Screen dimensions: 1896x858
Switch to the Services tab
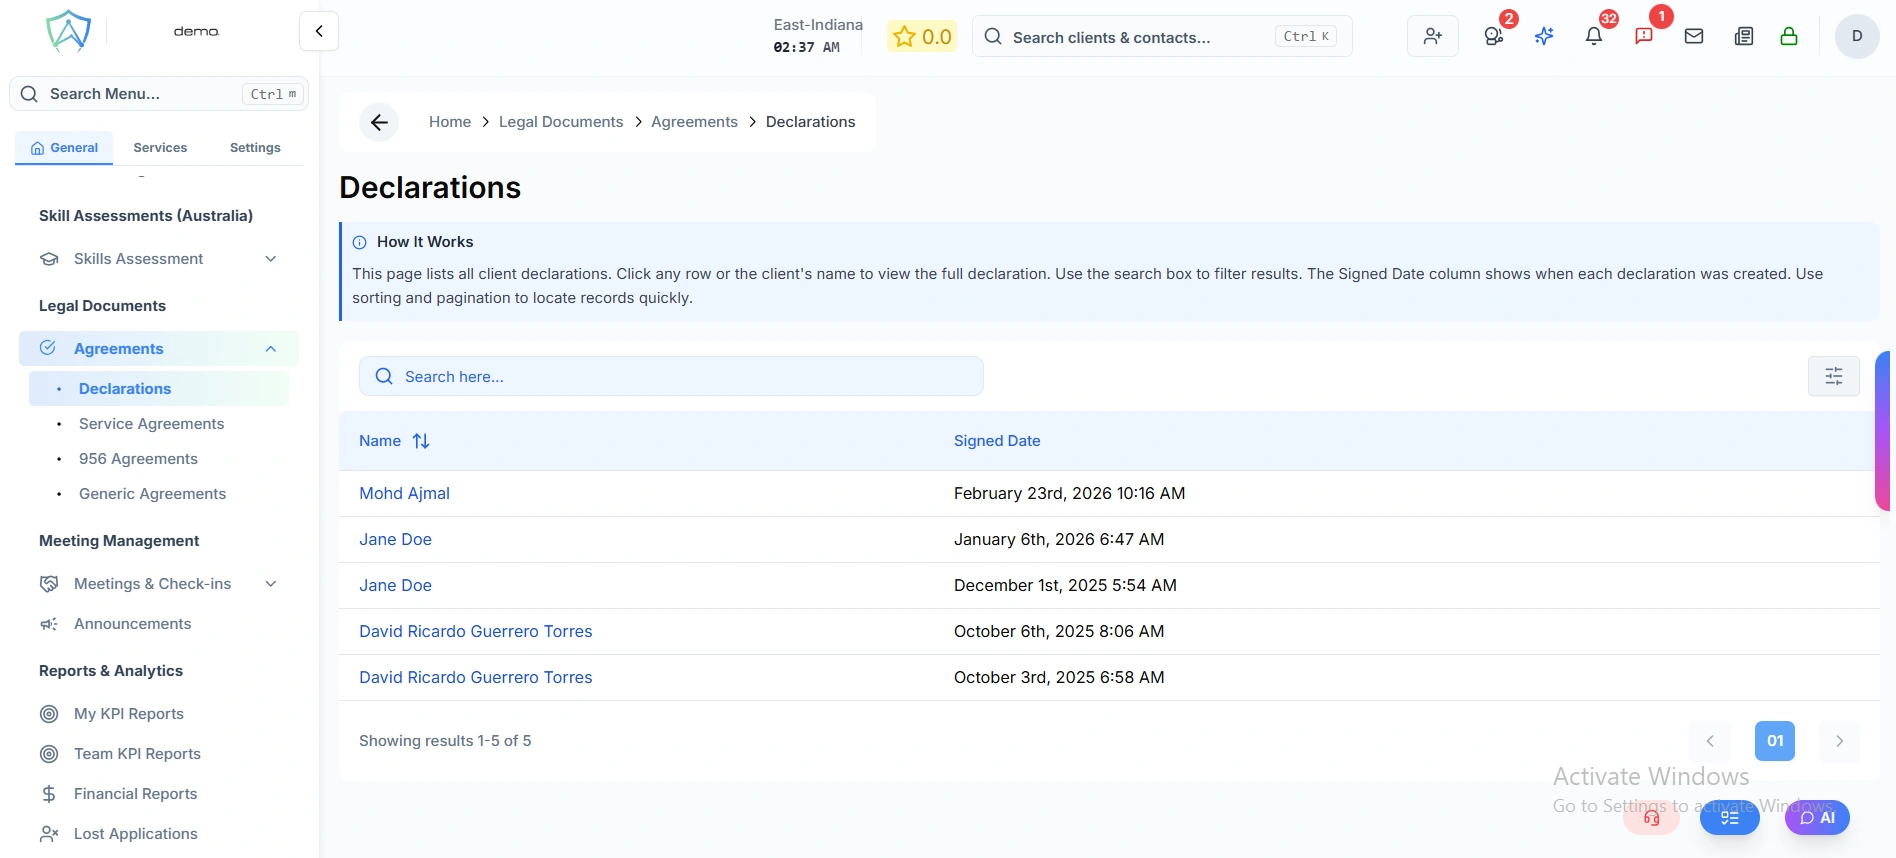[x=160, y=148]
